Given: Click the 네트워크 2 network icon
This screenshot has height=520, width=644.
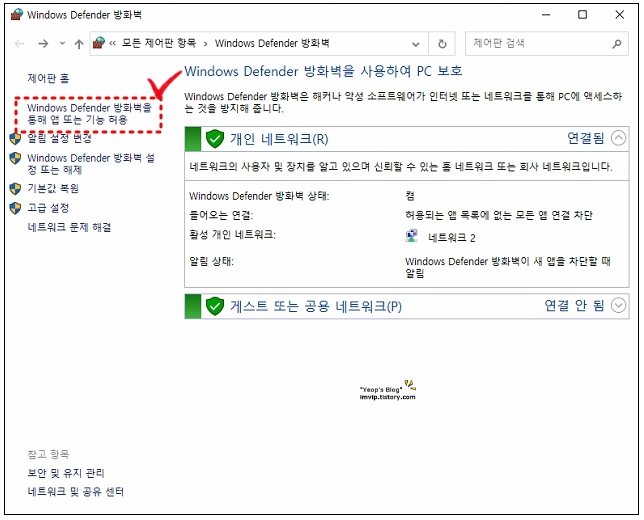Looking at the screenshot, I should coord(411,236).
